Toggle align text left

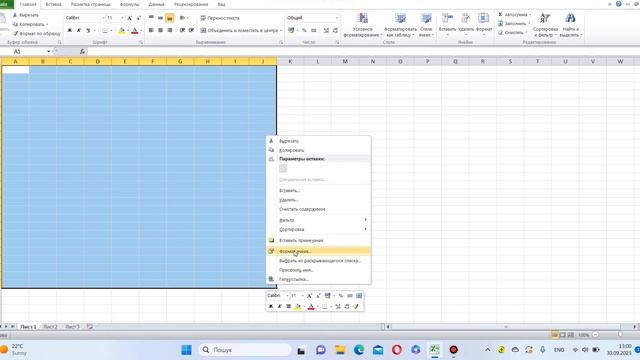tap(151, 30)
